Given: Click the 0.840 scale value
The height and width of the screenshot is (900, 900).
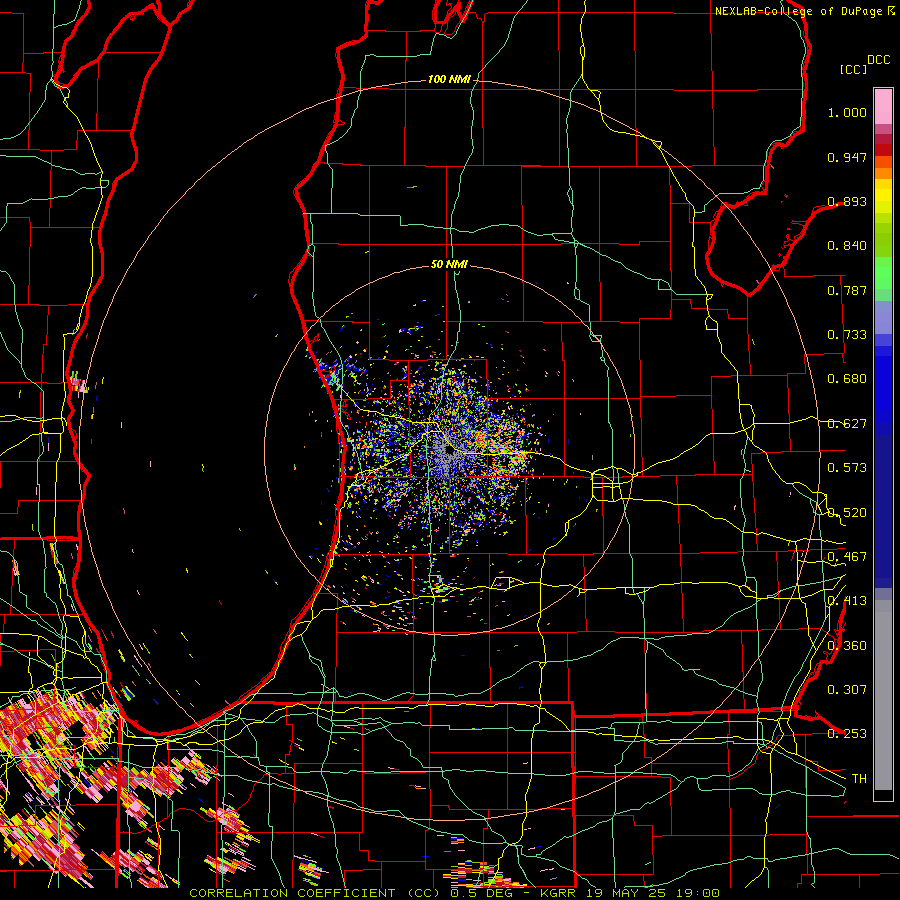Looking at the screenshot, I should 847,246.
